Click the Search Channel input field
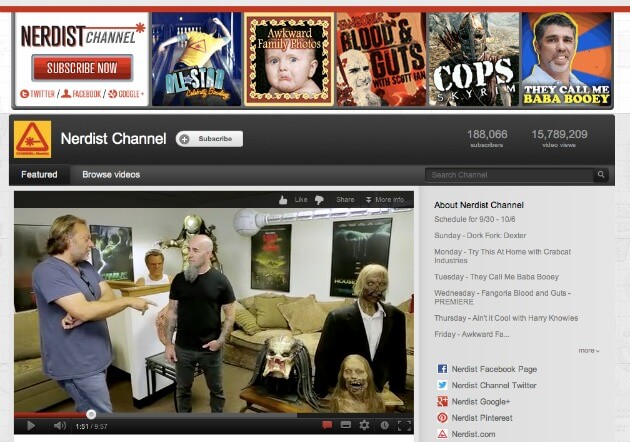The height and width of the screenshot is (442, 630). (x=510, y=175)
